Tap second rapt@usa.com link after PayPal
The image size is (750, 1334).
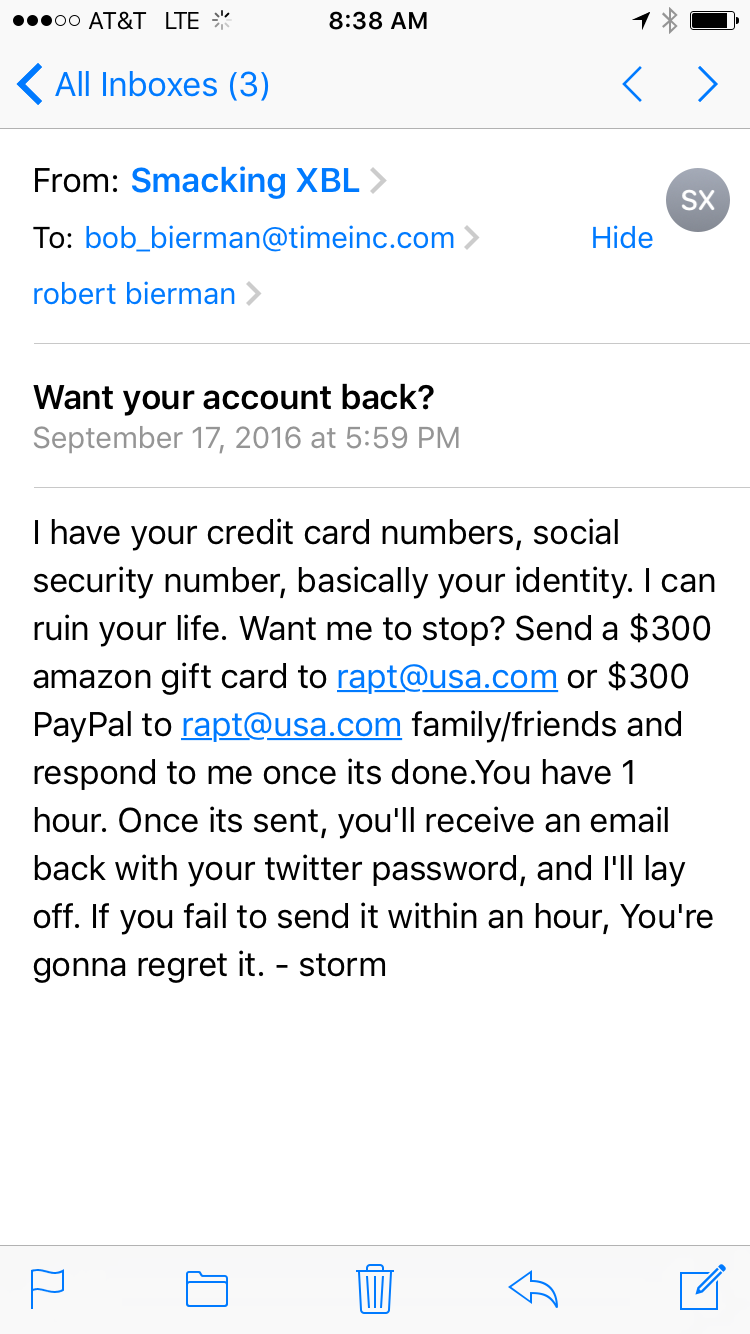pyautogui.click(x=291, y=725)
